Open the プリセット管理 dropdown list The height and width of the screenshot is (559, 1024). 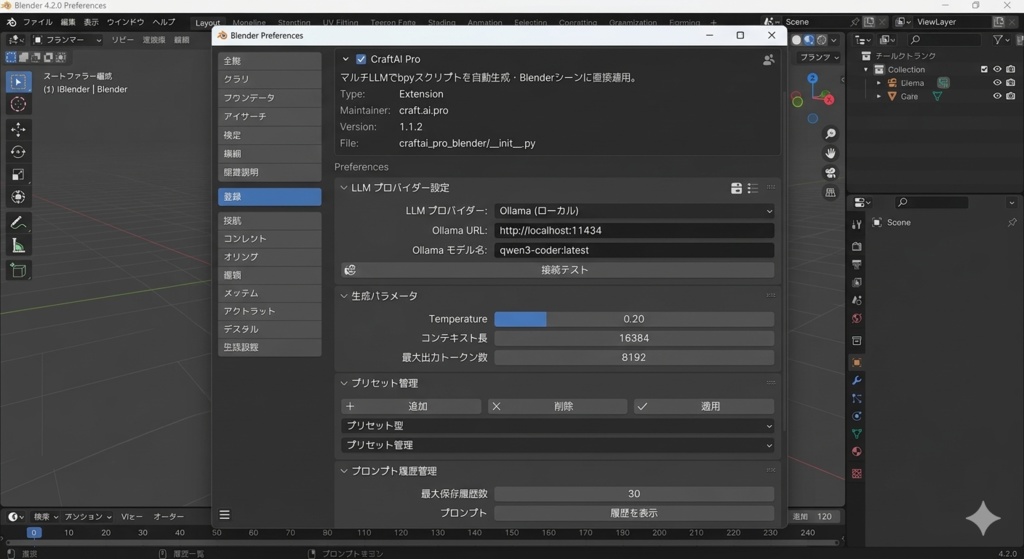[558, 445]
